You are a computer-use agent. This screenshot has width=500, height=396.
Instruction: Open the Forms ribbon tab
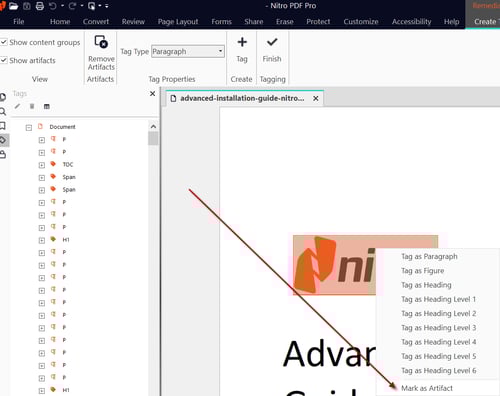pyautogui.click(x=221, y=22)
